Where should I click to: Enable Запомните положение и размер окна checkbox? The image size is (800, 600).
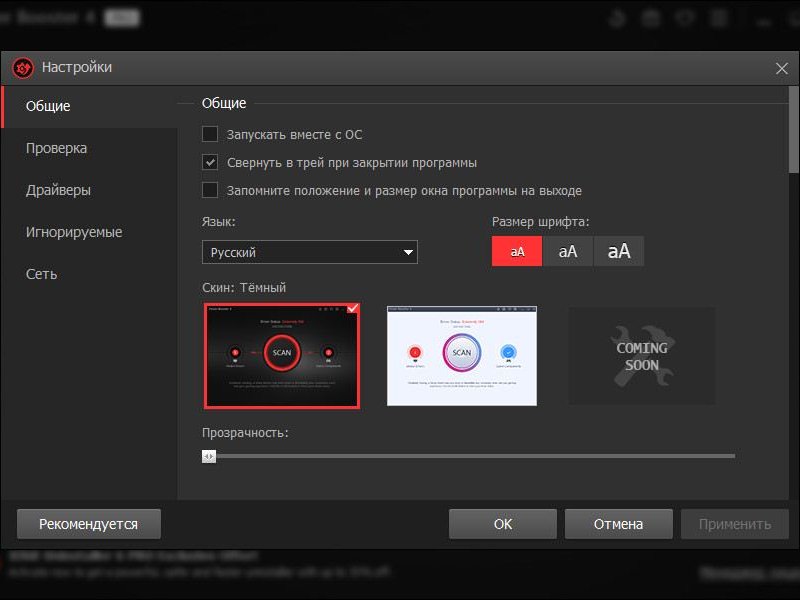click(x=210, y=190)
